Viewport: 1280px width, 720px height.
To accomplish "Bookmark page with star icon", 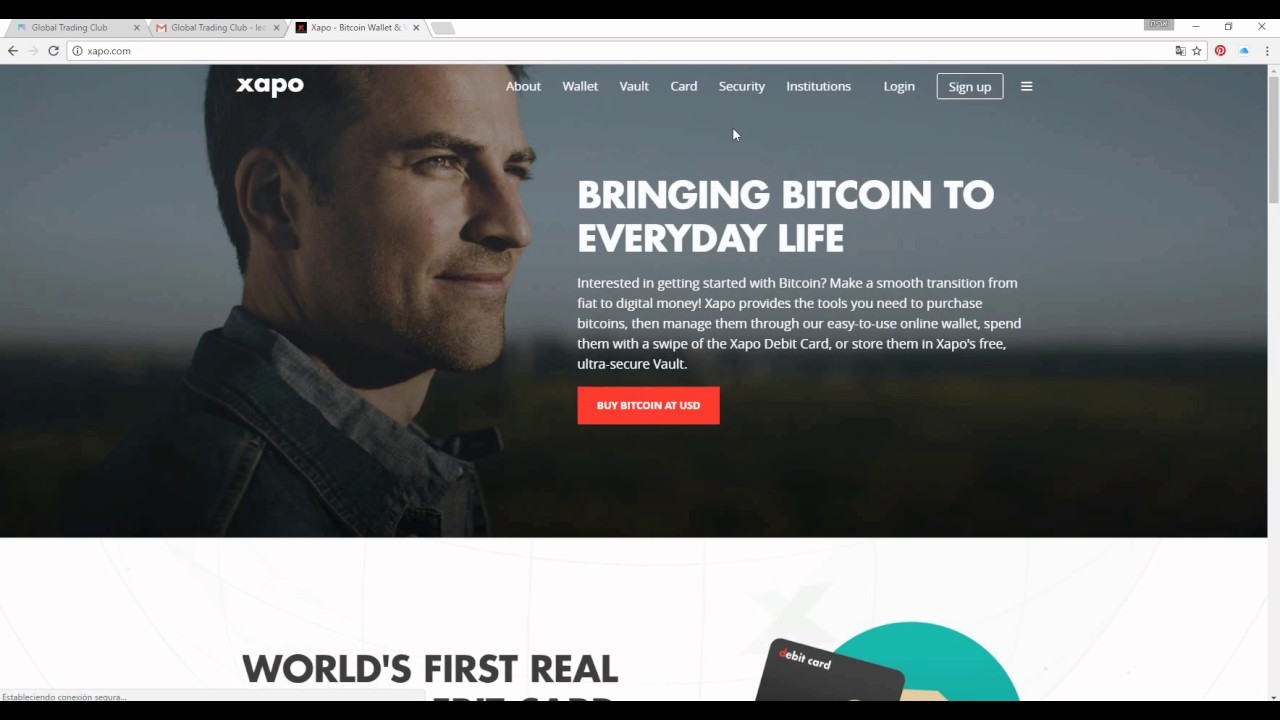I will 1196,51.
